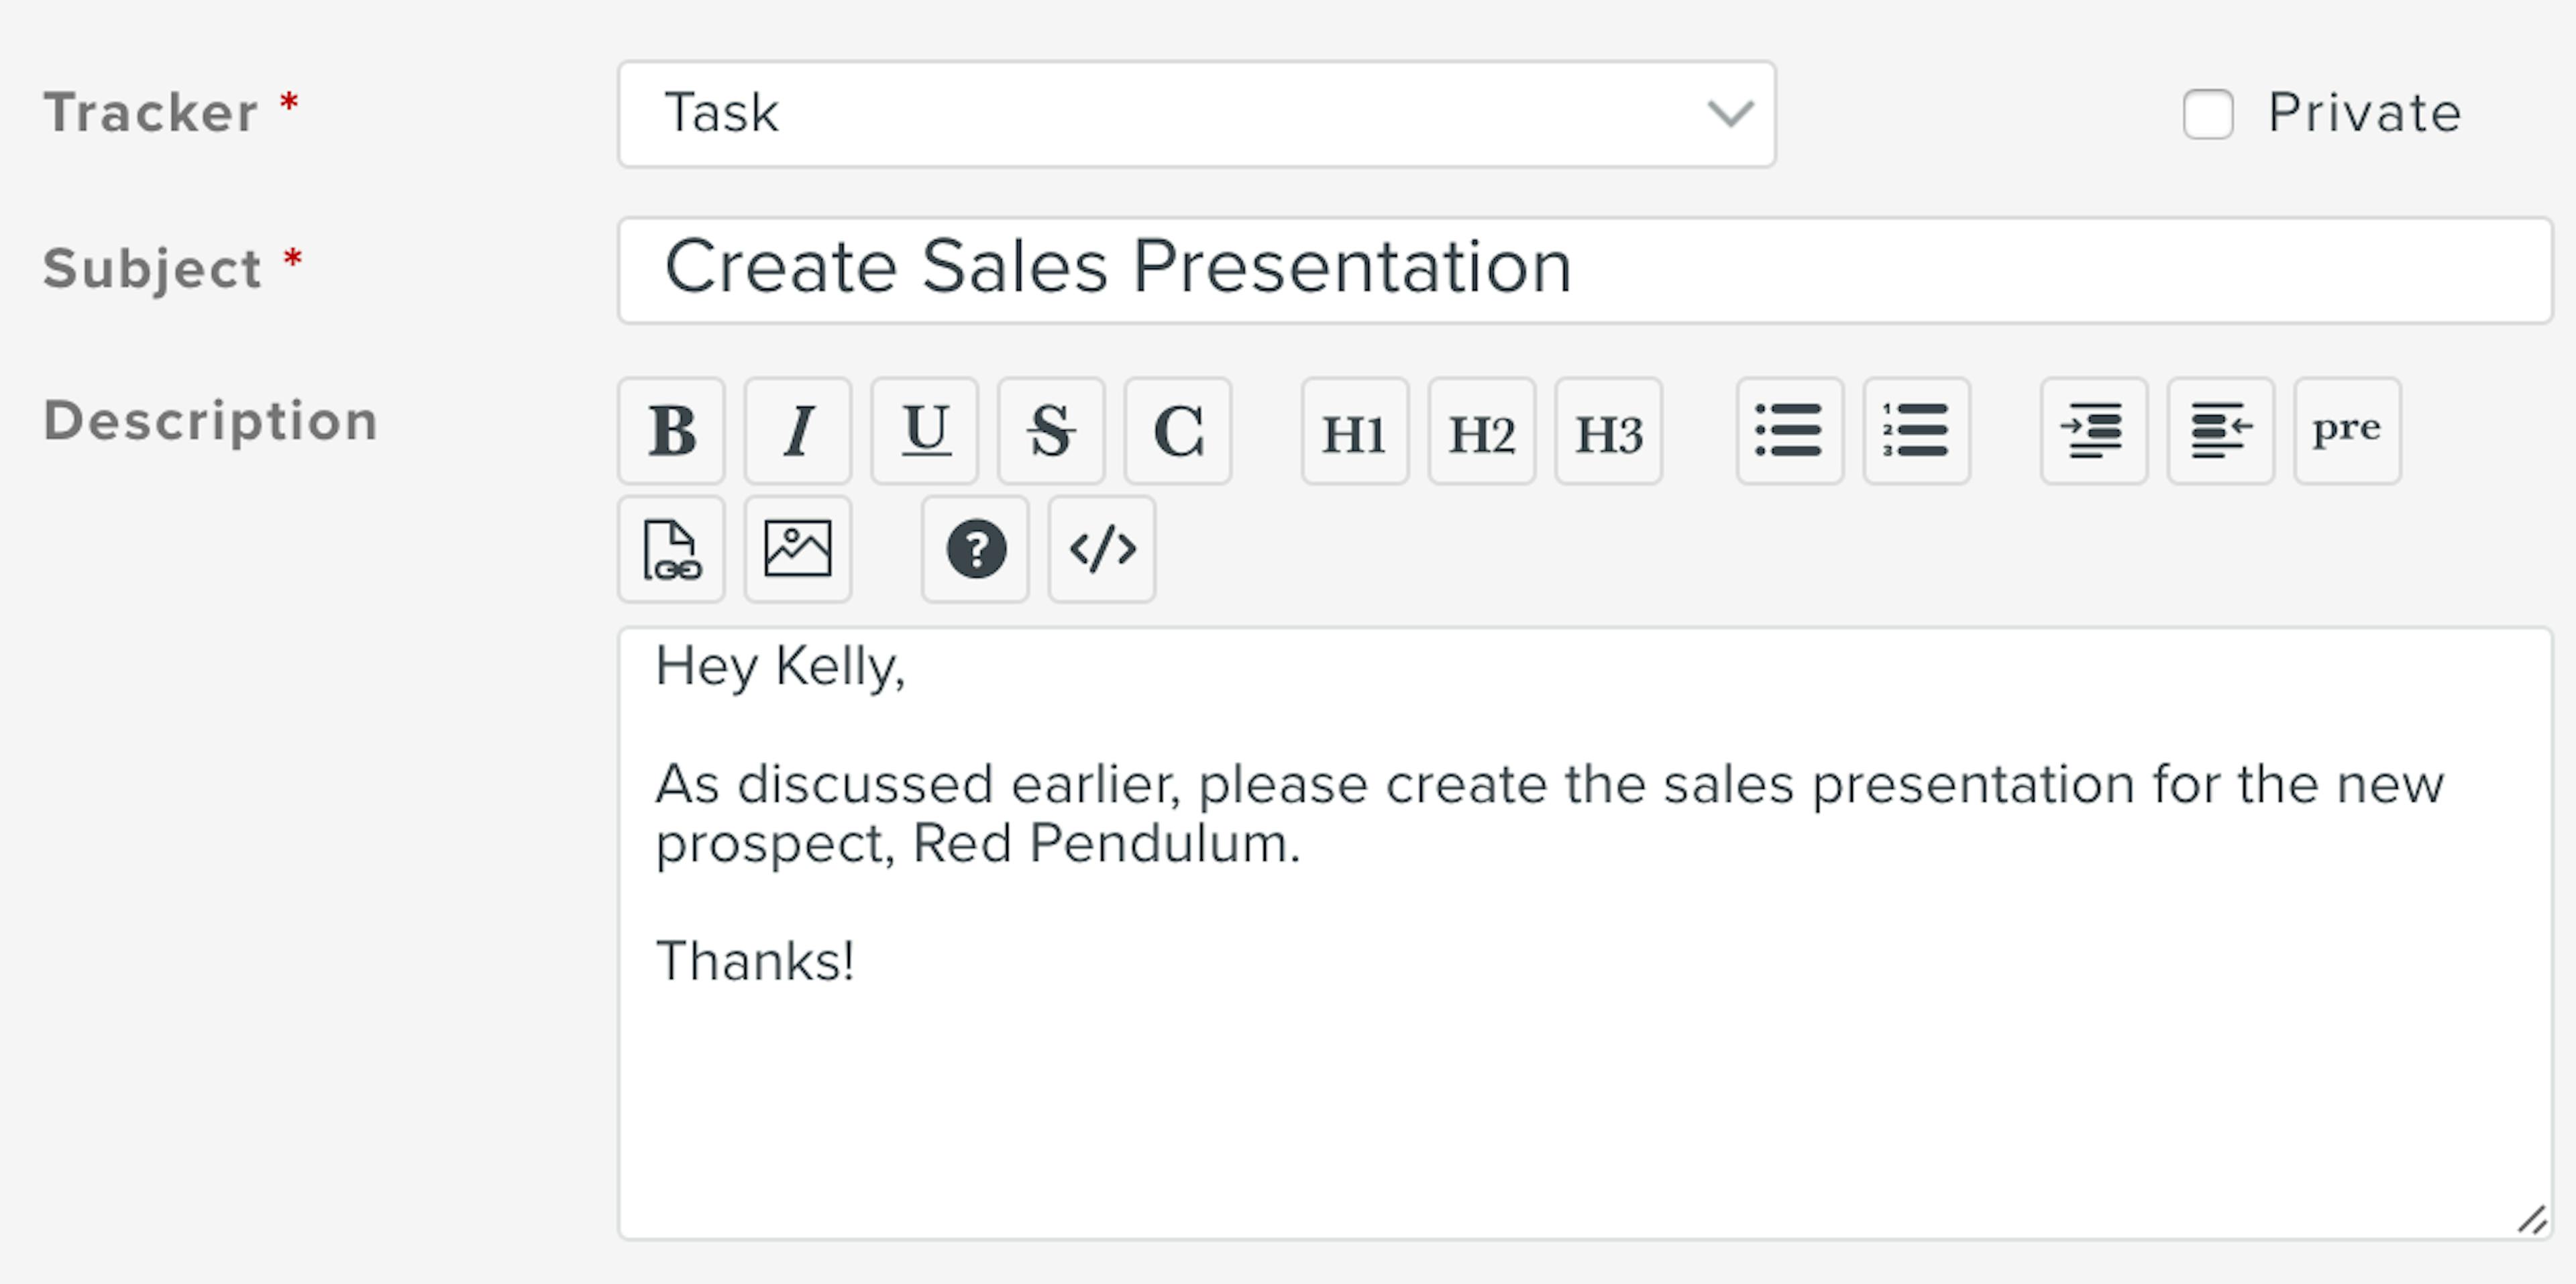2576x1284 pixels.
Task: Insert preformatted text block
Action: pyautogui.click(x=2346, y=431)
